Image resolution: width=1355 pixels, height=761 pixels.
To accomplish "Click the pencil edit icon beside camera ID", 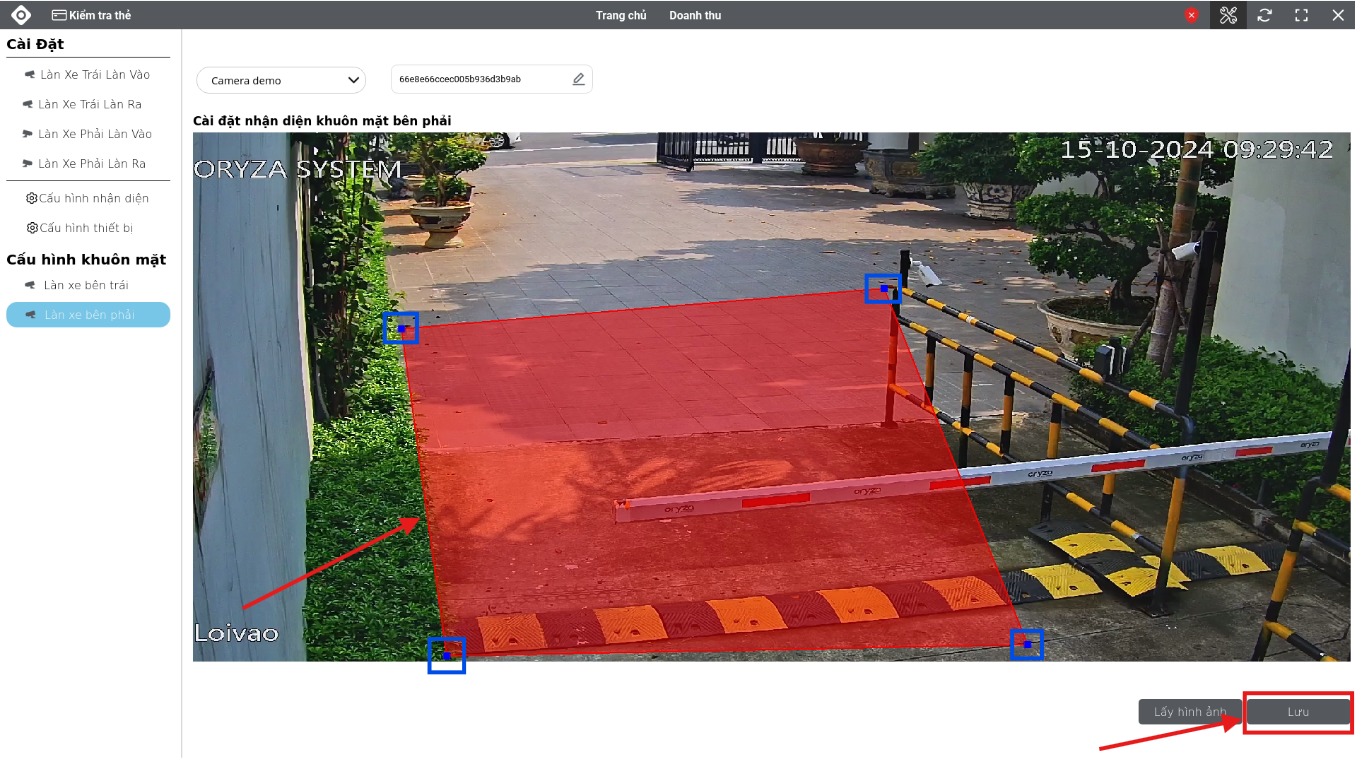I will pos(578,79).
